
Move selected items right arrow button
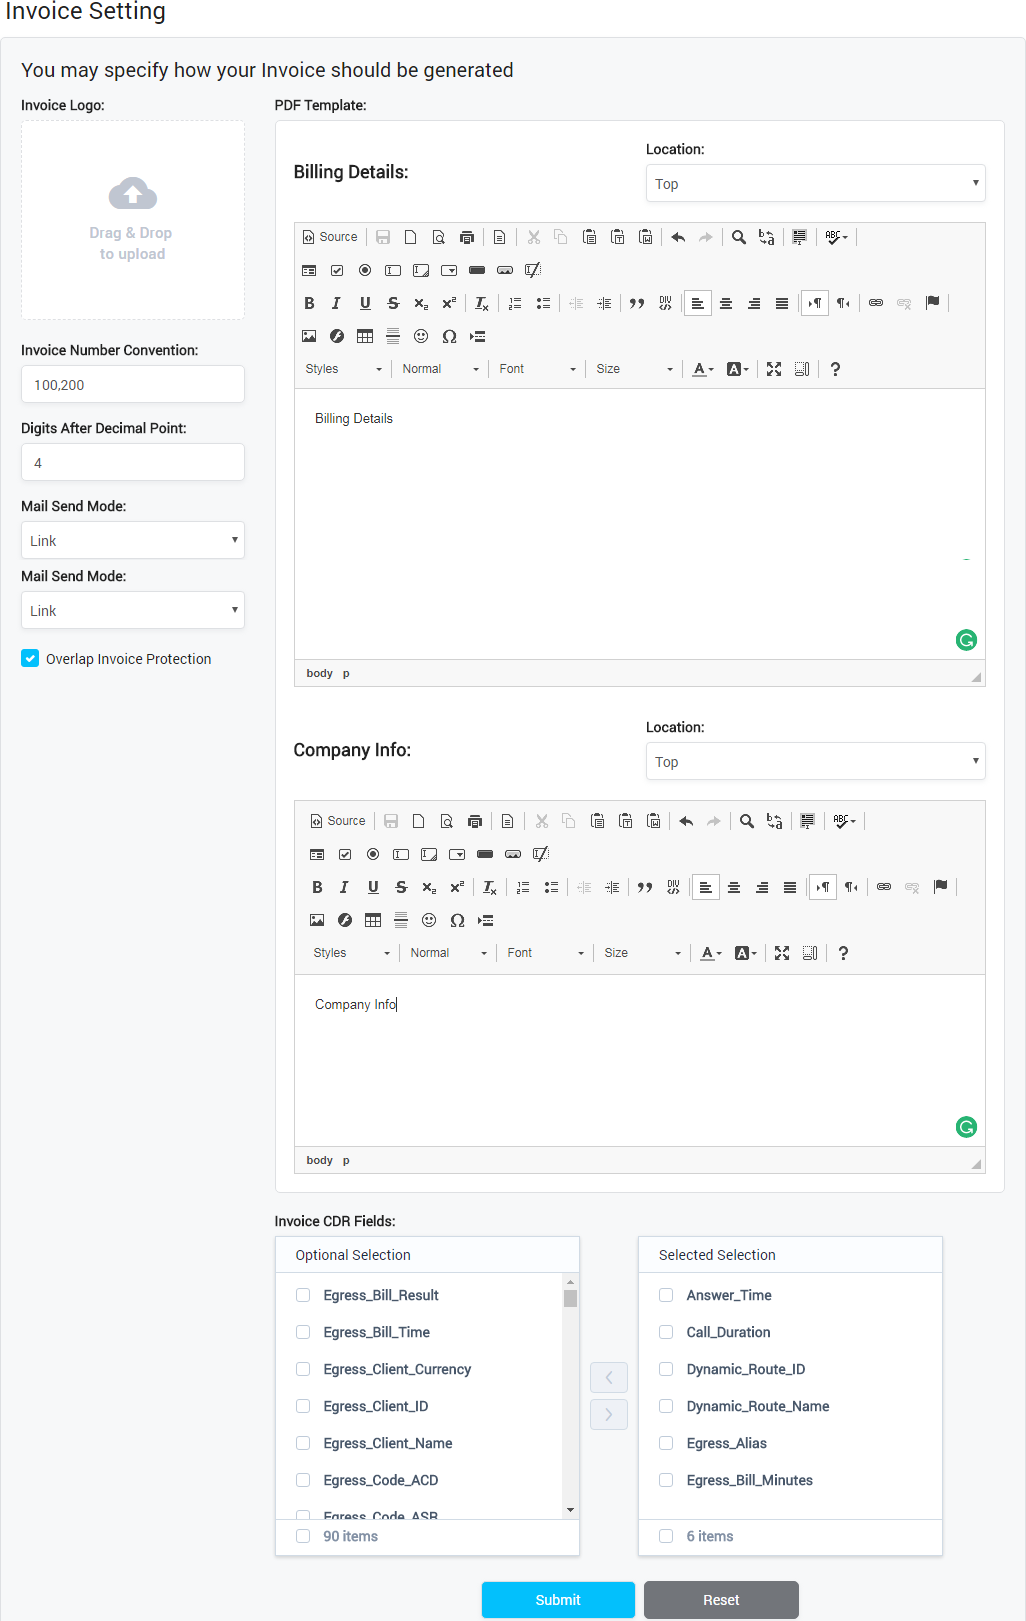coord(609,1415)
